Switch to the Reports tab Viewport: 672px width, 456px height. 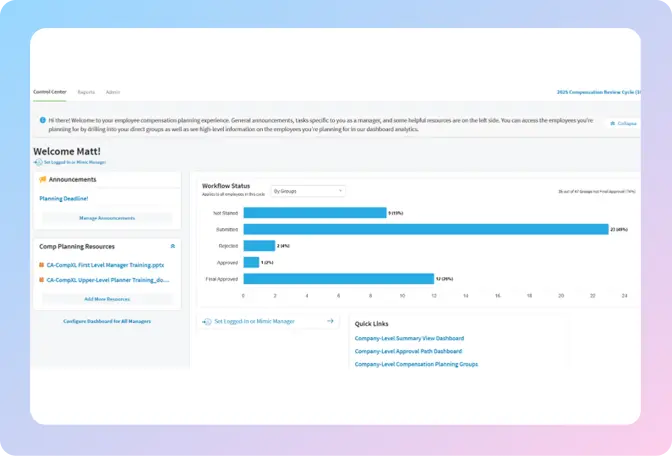pos(86,92)
